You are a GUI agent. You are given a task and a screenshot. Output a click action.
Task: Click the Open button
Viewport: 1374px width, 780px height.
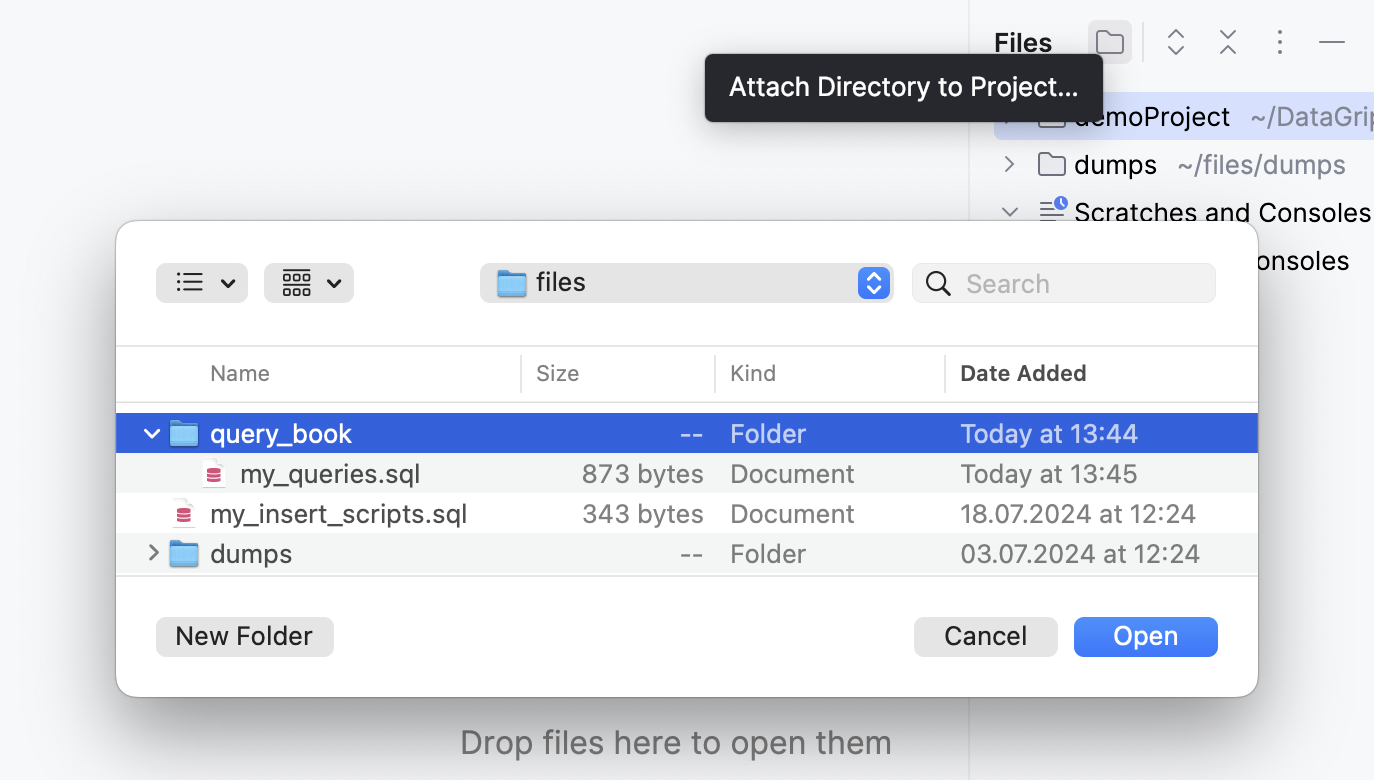click(1145, 636)
